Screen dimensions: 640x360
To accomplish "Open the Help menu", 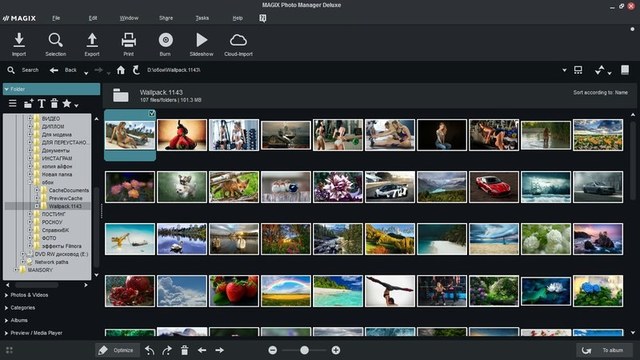I will (238, 18).
